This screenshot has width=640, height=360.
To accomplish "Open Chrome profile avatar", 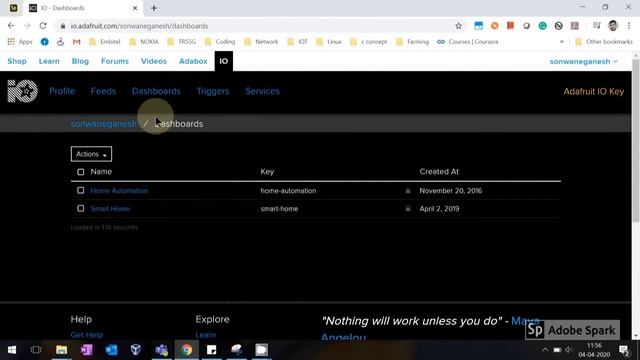I will pos(613,26).
